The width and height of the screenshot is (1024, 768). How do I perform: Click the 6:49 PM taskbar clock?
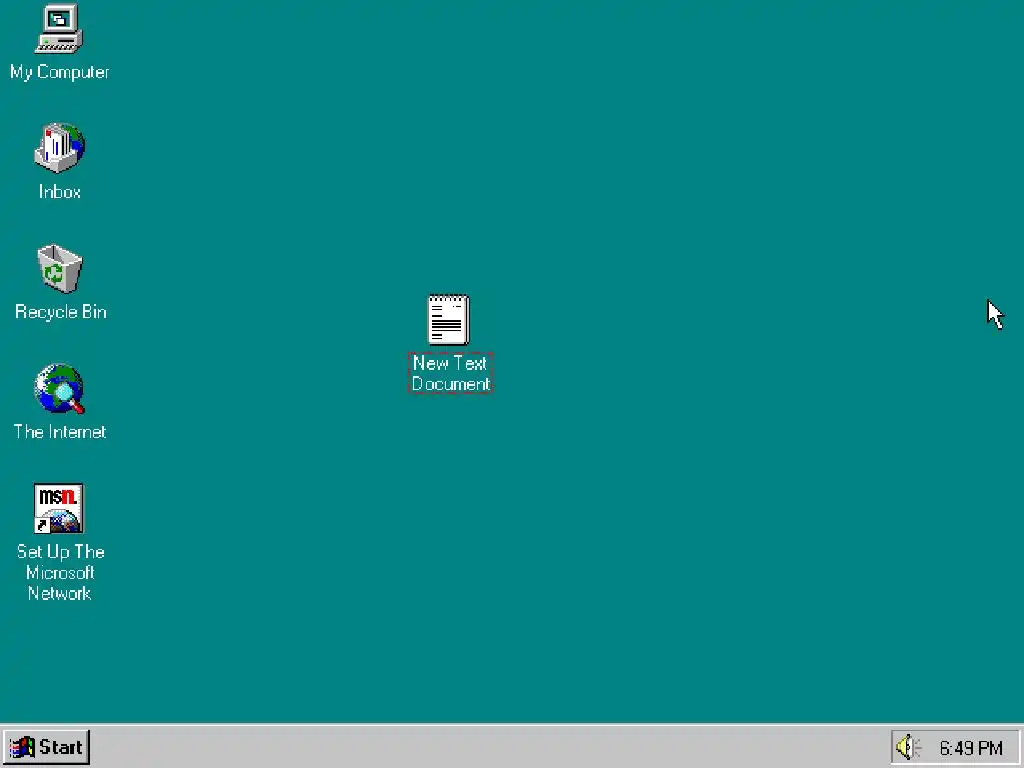pos(970,748)
